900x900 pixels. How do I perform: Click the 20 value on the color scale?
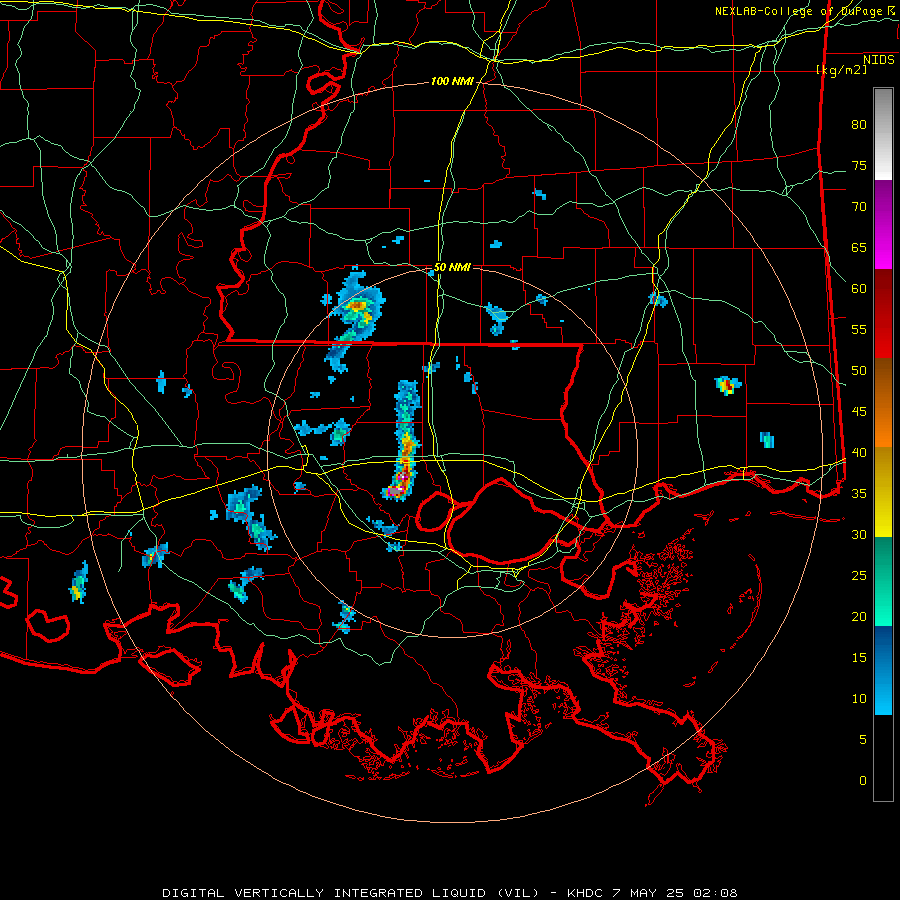[859, 616]
